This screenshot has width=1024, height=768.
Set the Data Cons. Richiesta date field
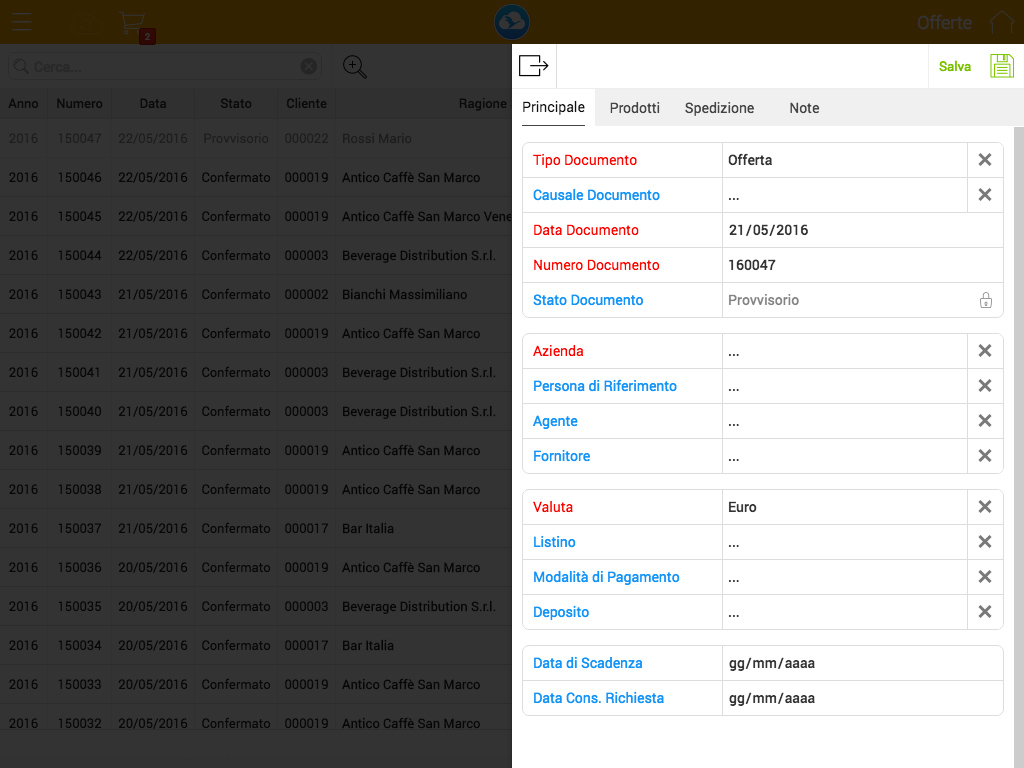(862, 698)
